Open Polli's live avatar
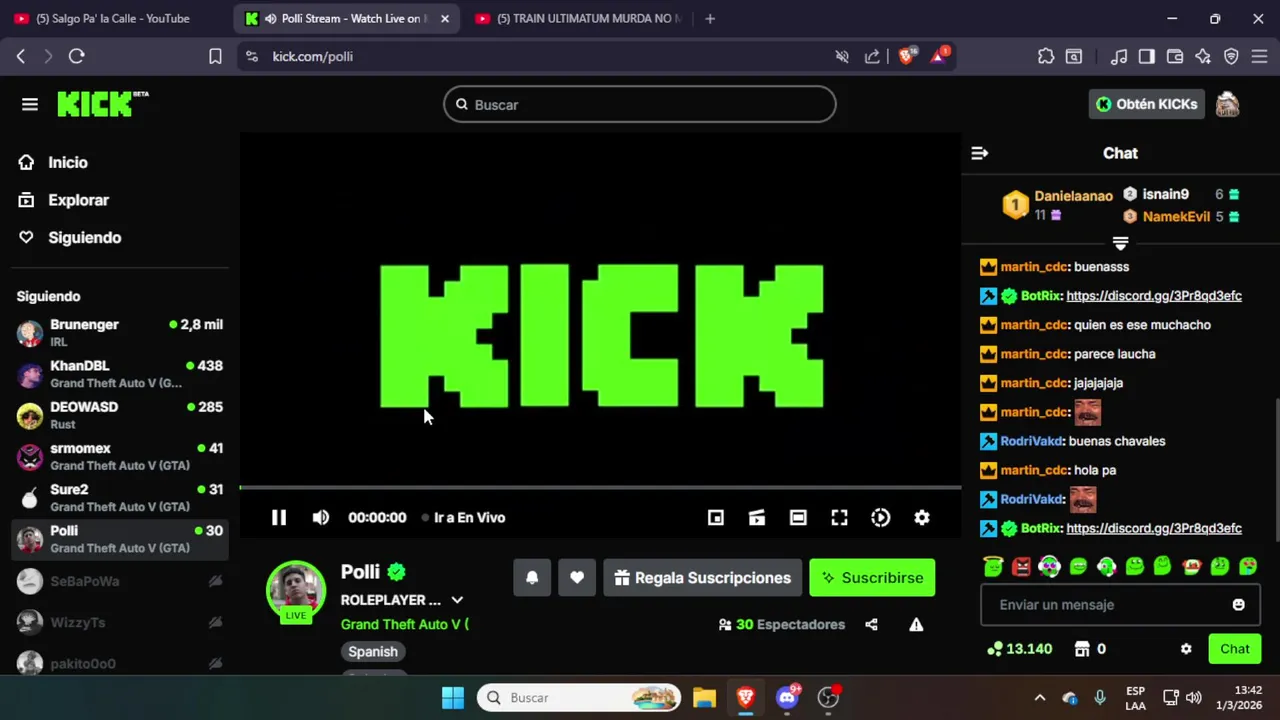 click(296, 590)
